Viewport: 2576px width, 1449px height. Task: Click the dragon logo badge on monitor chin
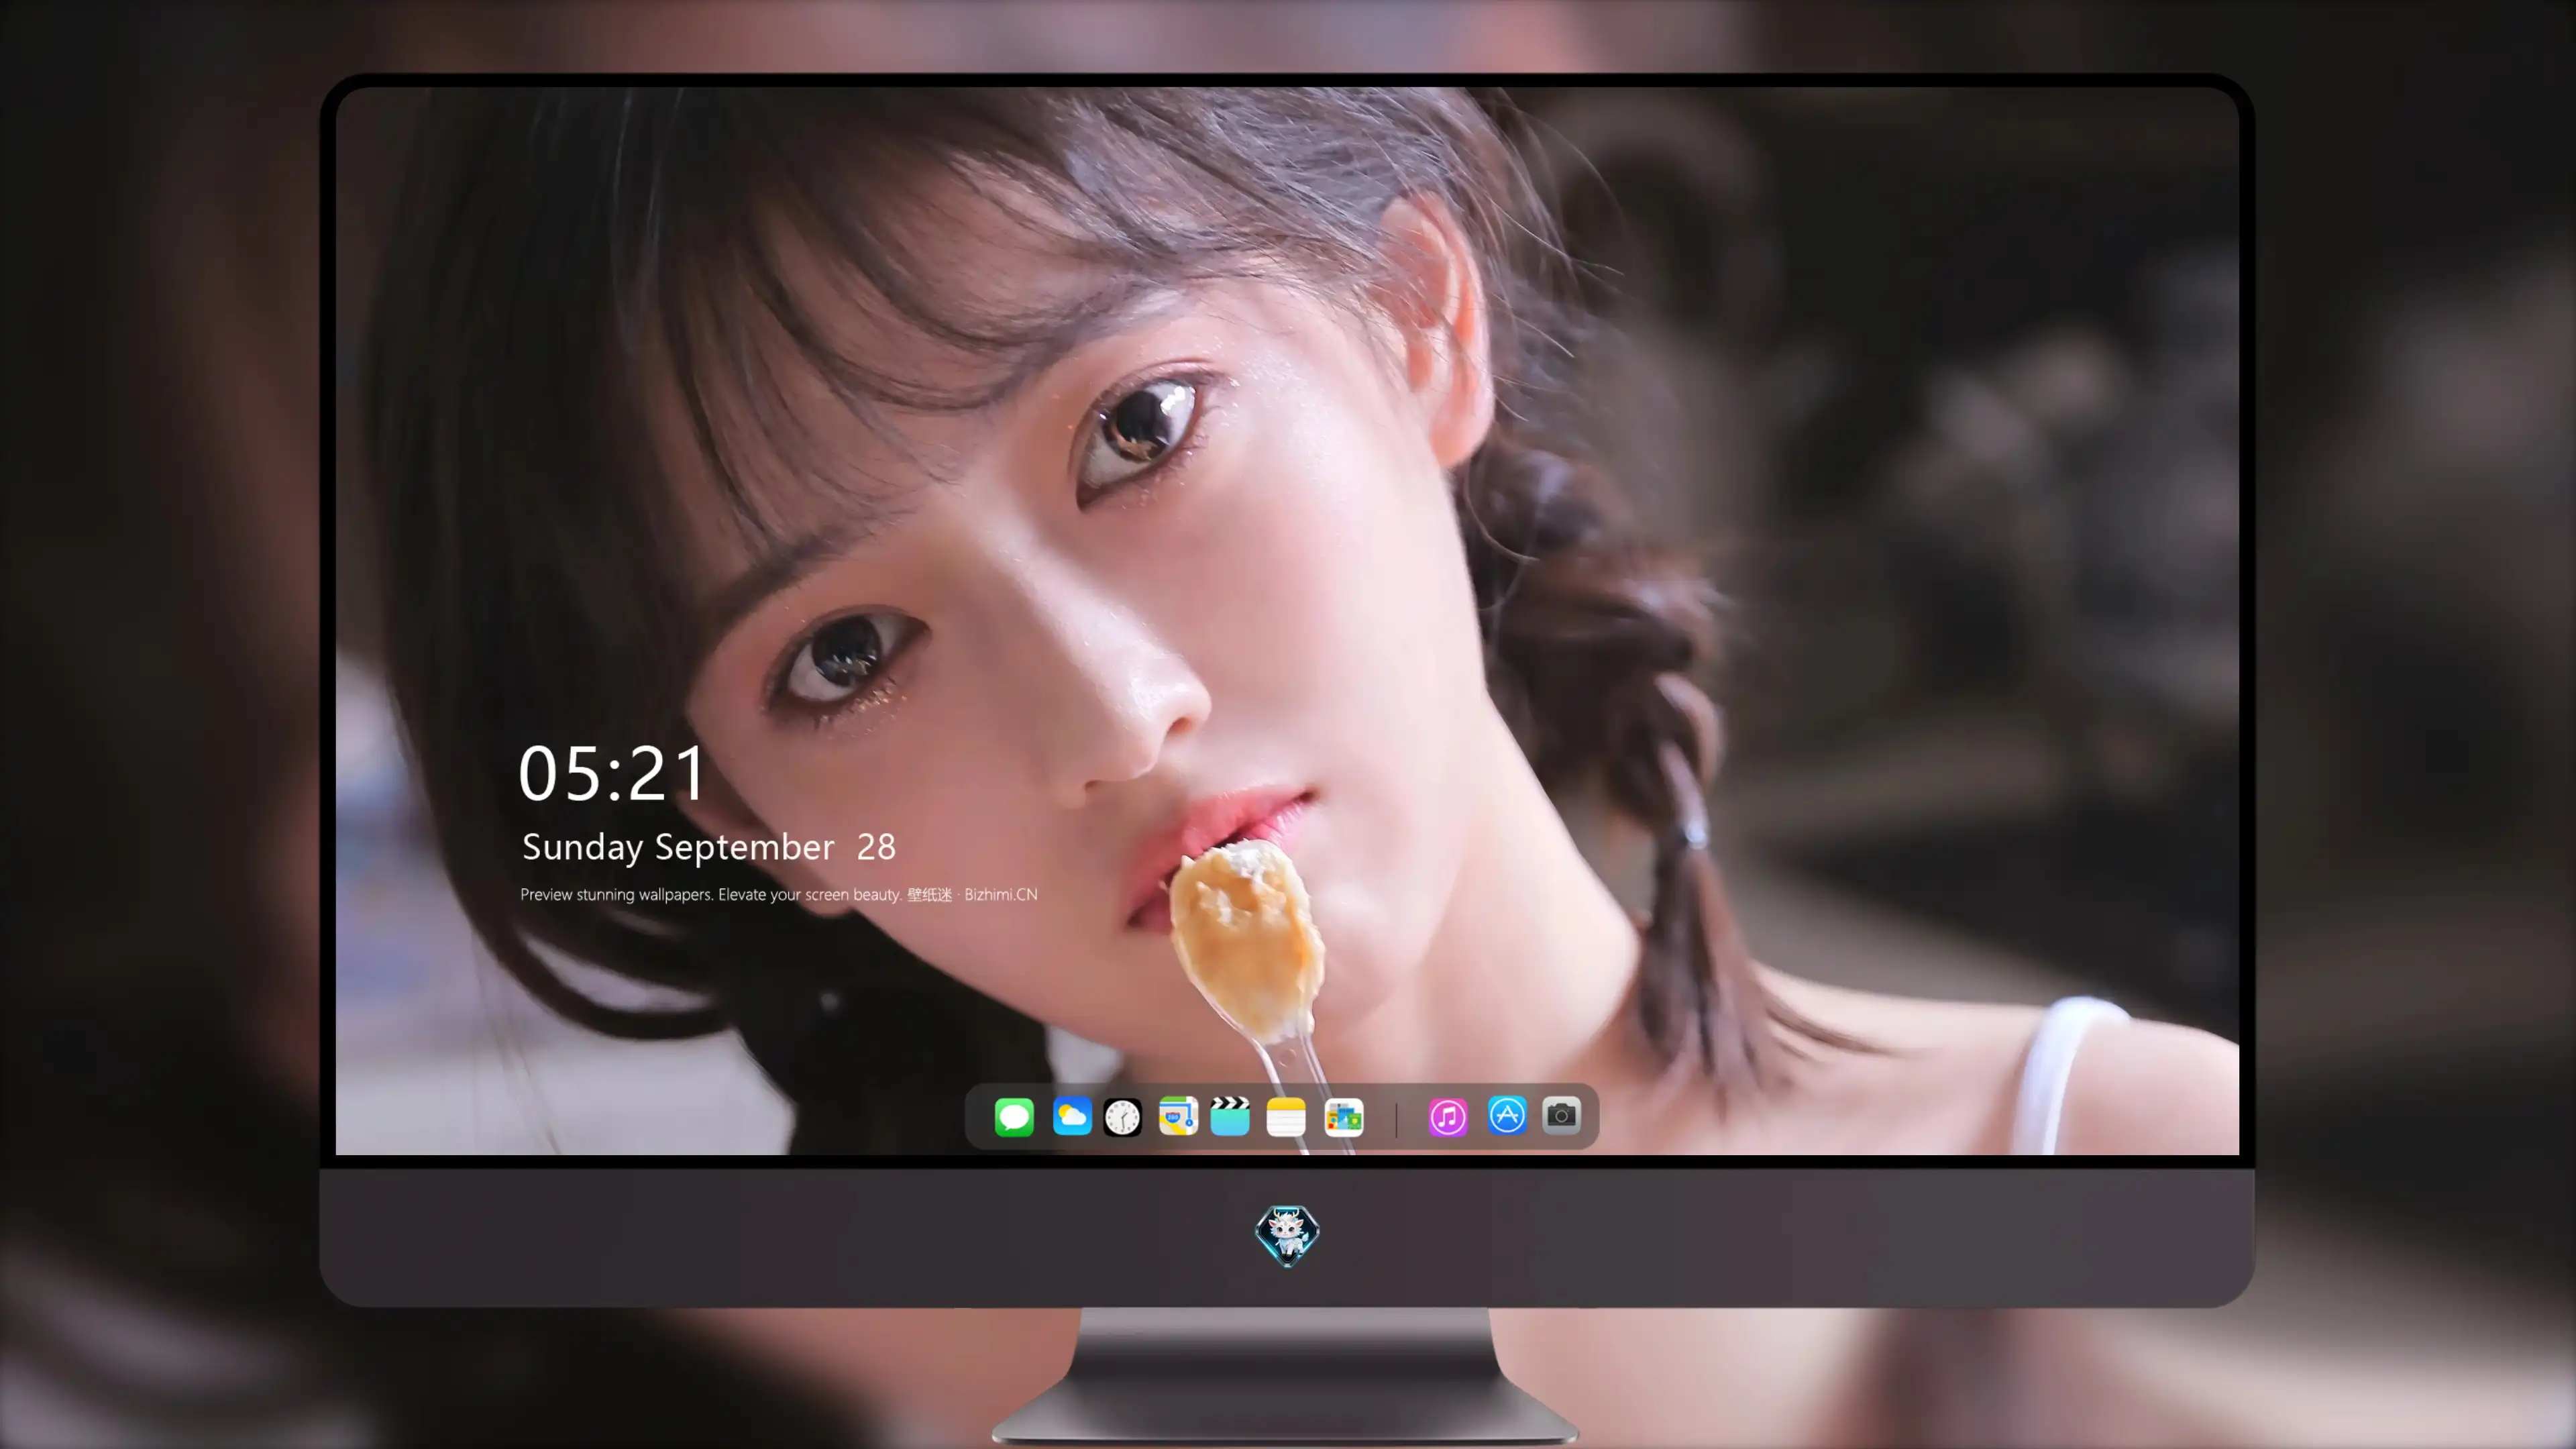pyautogui.click(x=1287, y=1236)
